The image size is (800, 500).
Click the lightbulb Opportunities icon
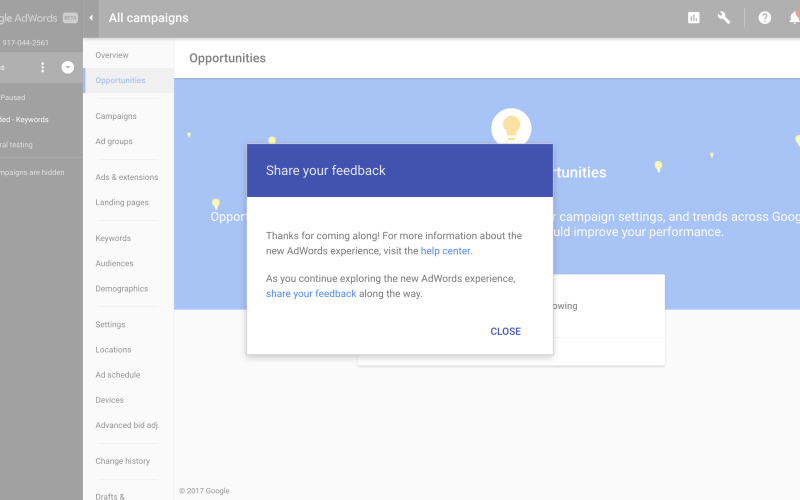(x=511, y=128)
